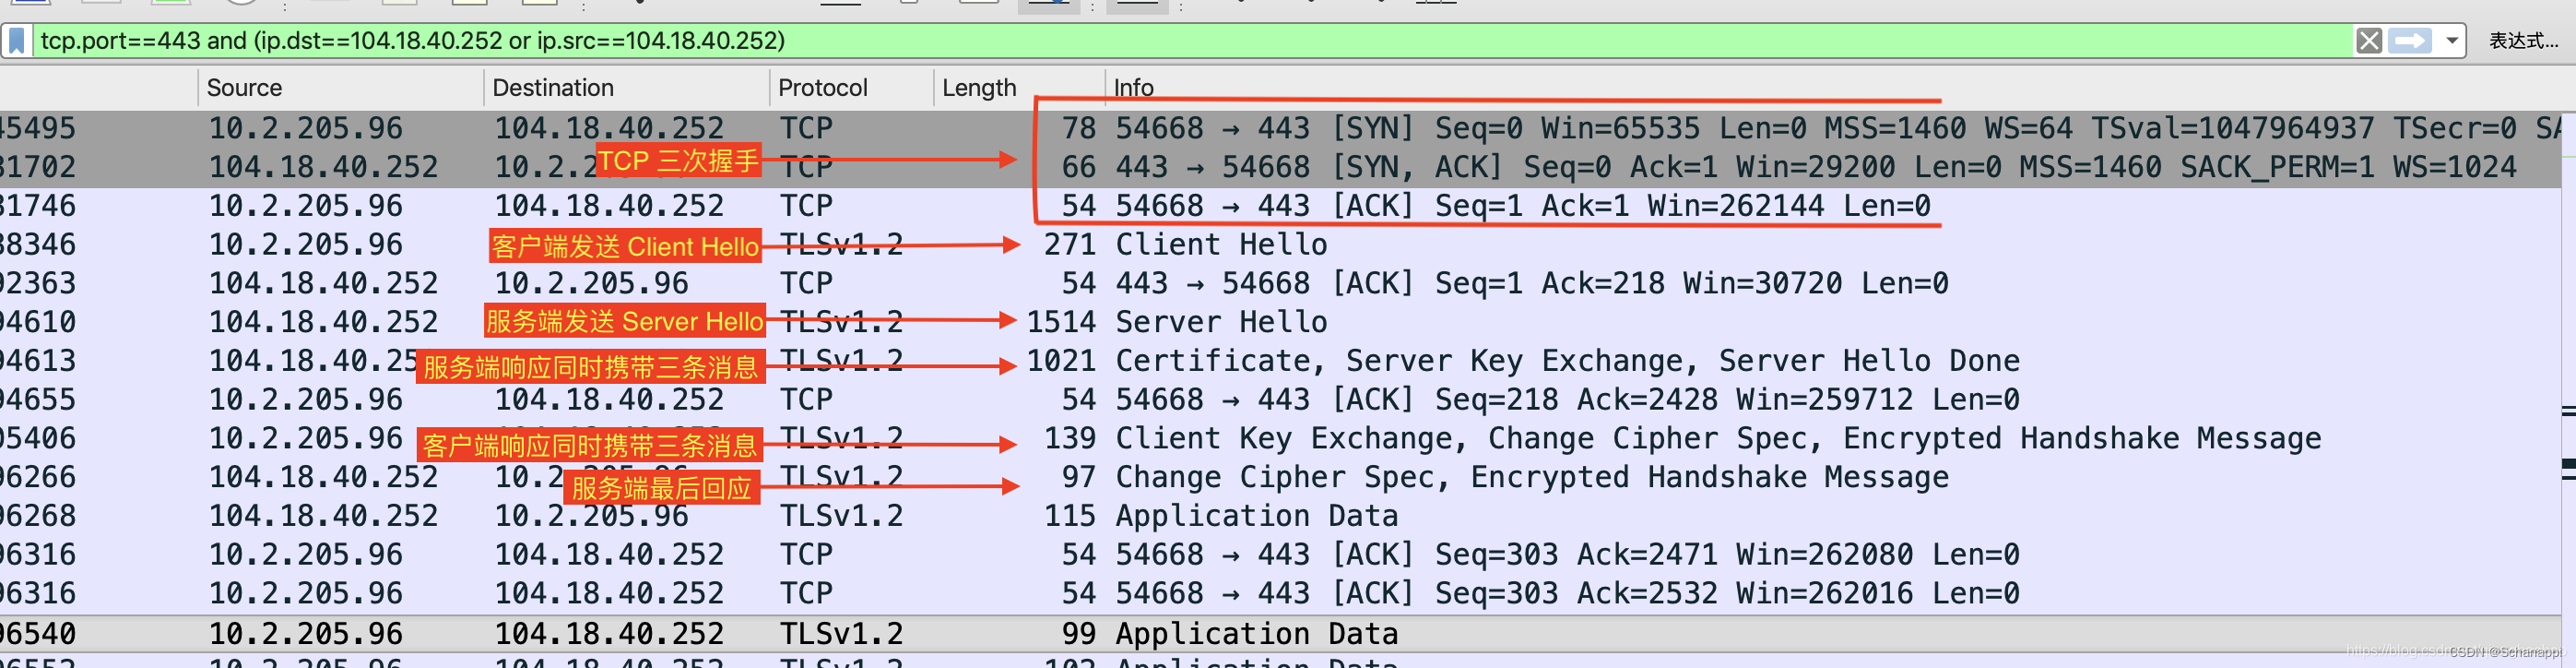Sort packets by the Protocol column header
2576x668 pixels.
coord(851,88)
